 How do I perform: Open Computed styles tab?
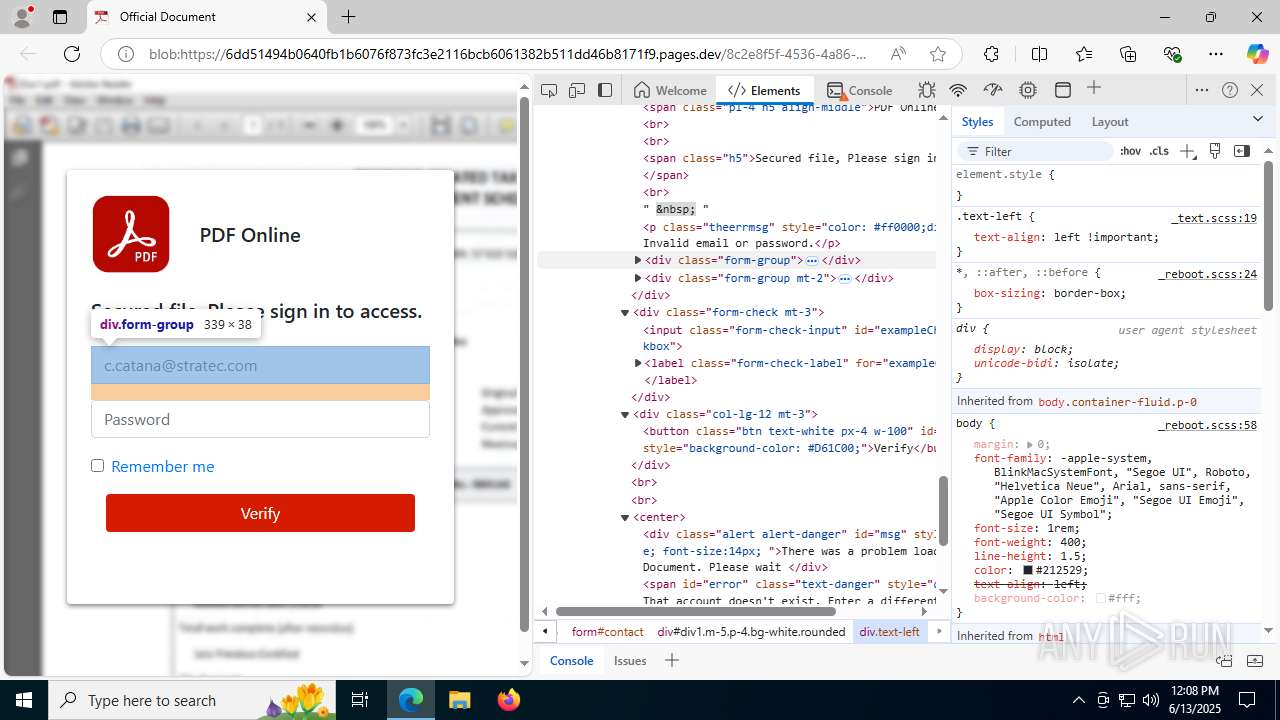coord(1042,121)
